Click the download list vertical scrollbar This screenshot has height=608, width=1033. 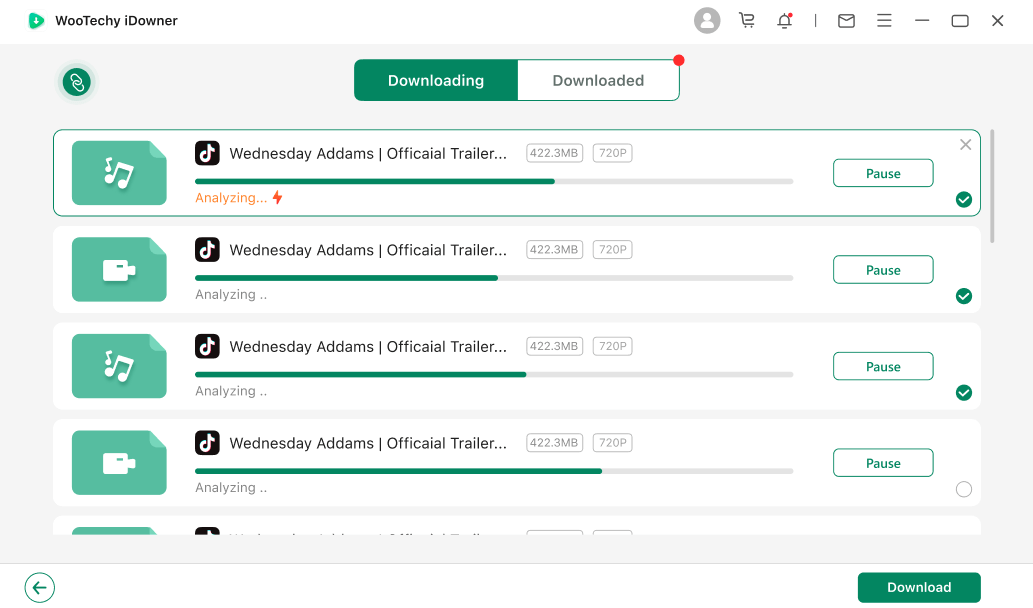992,186
